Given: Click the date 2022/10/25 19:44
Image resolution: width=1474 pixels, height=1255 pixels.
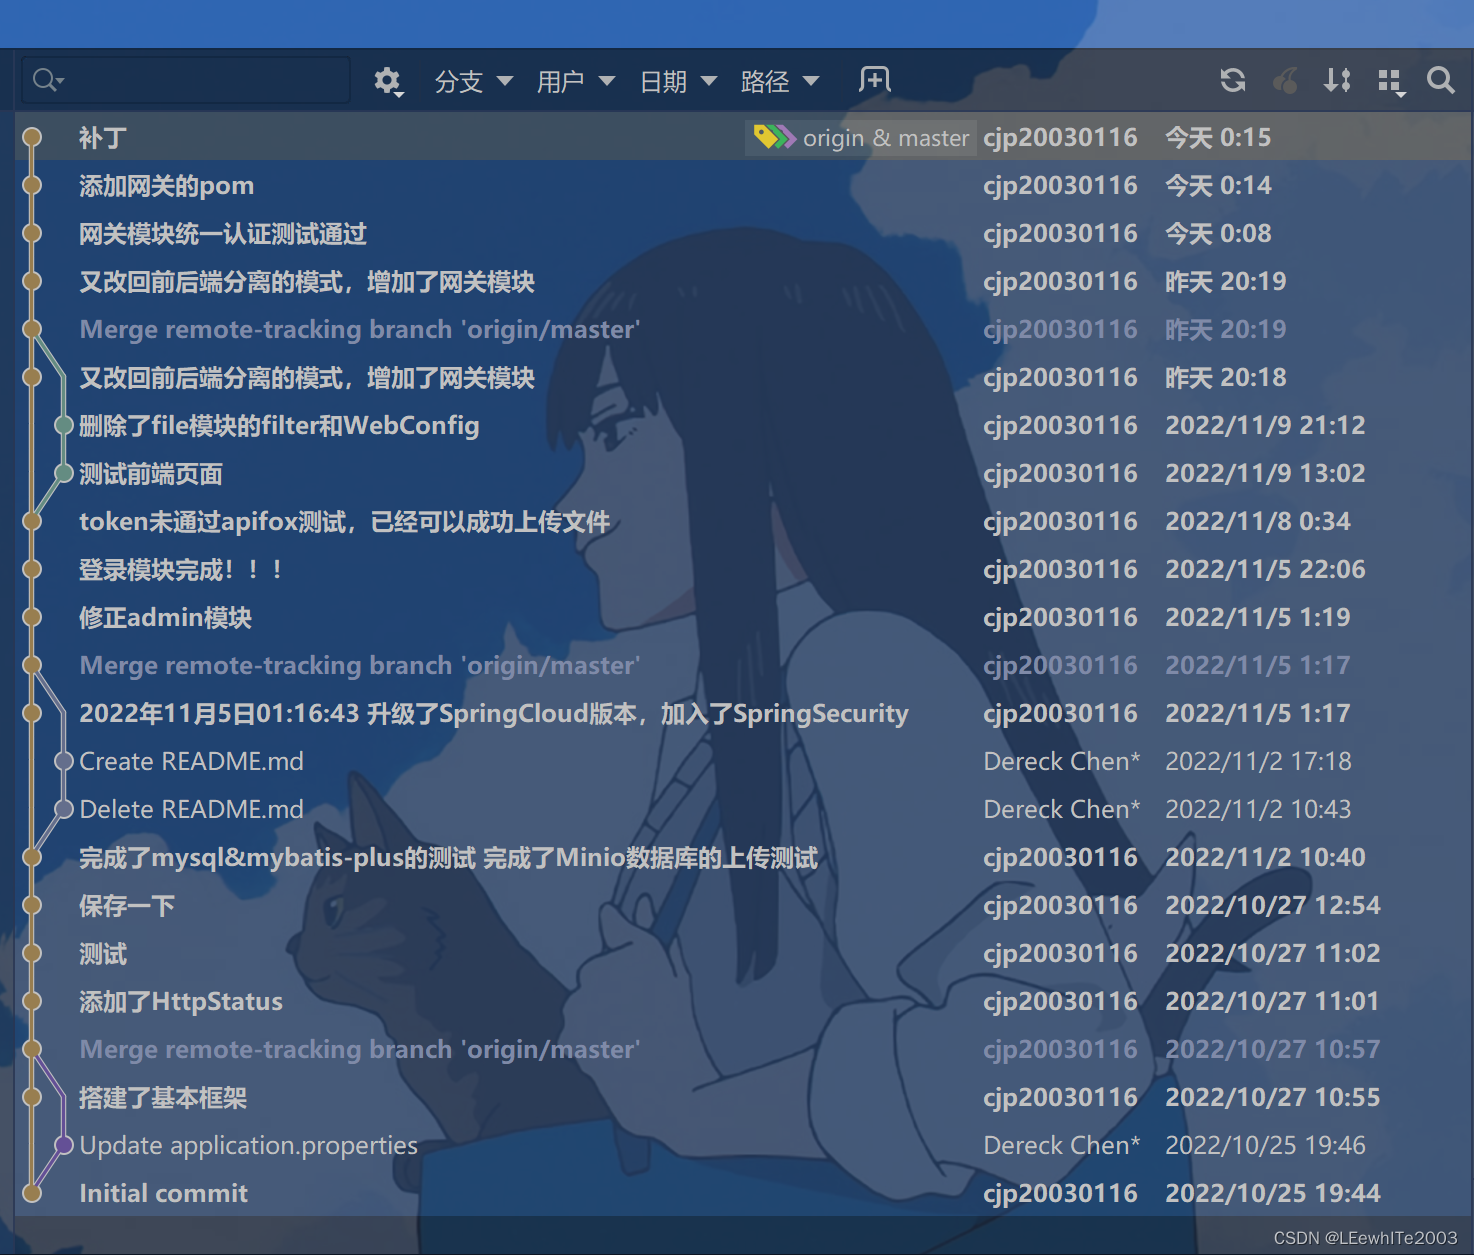Looking at the screenshot, I should [x=1273, y=1194].
